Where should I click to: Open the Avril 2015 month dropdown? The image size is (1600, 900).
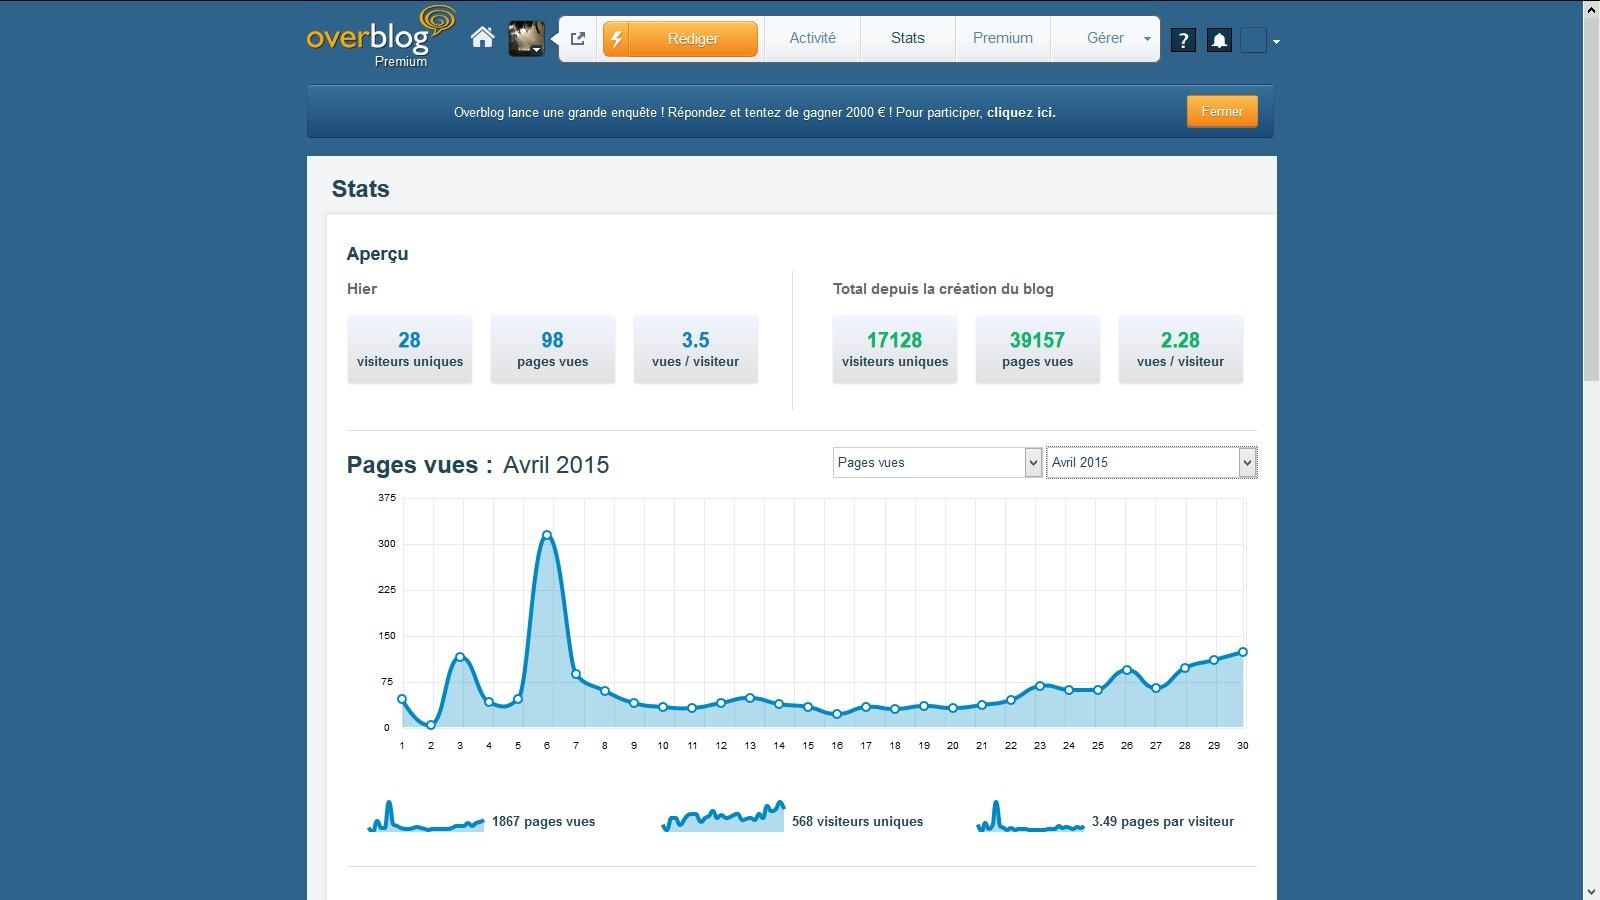tap(1151, 462)
